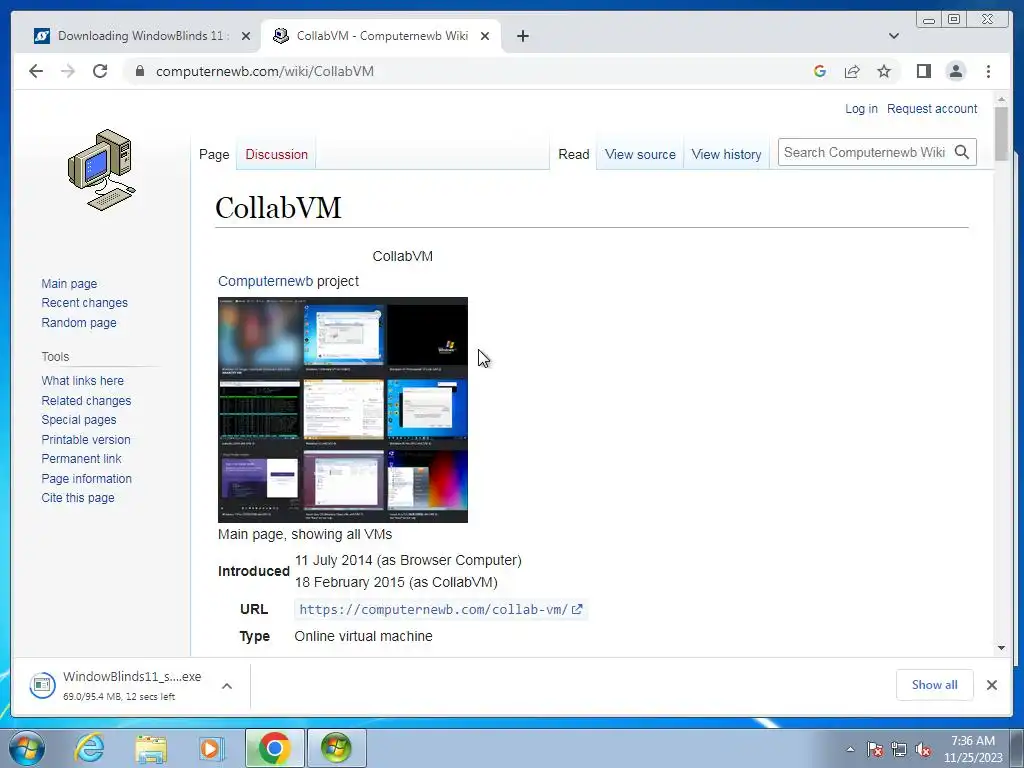Open Page information link

click(86, 478)
